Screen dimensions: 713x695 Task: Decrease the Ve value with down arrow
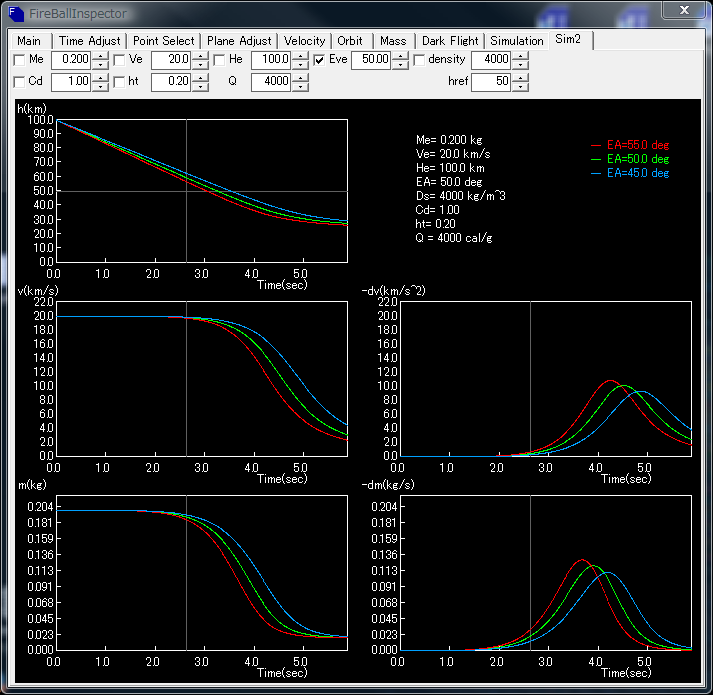[x=199, y=65]
